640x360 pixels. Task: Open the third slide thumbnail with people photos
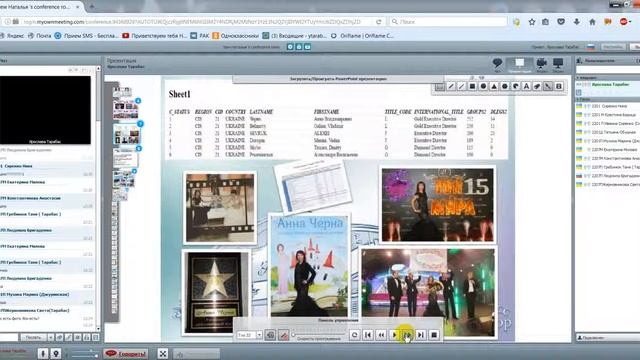pyautogui.click(x=126, y=135)
